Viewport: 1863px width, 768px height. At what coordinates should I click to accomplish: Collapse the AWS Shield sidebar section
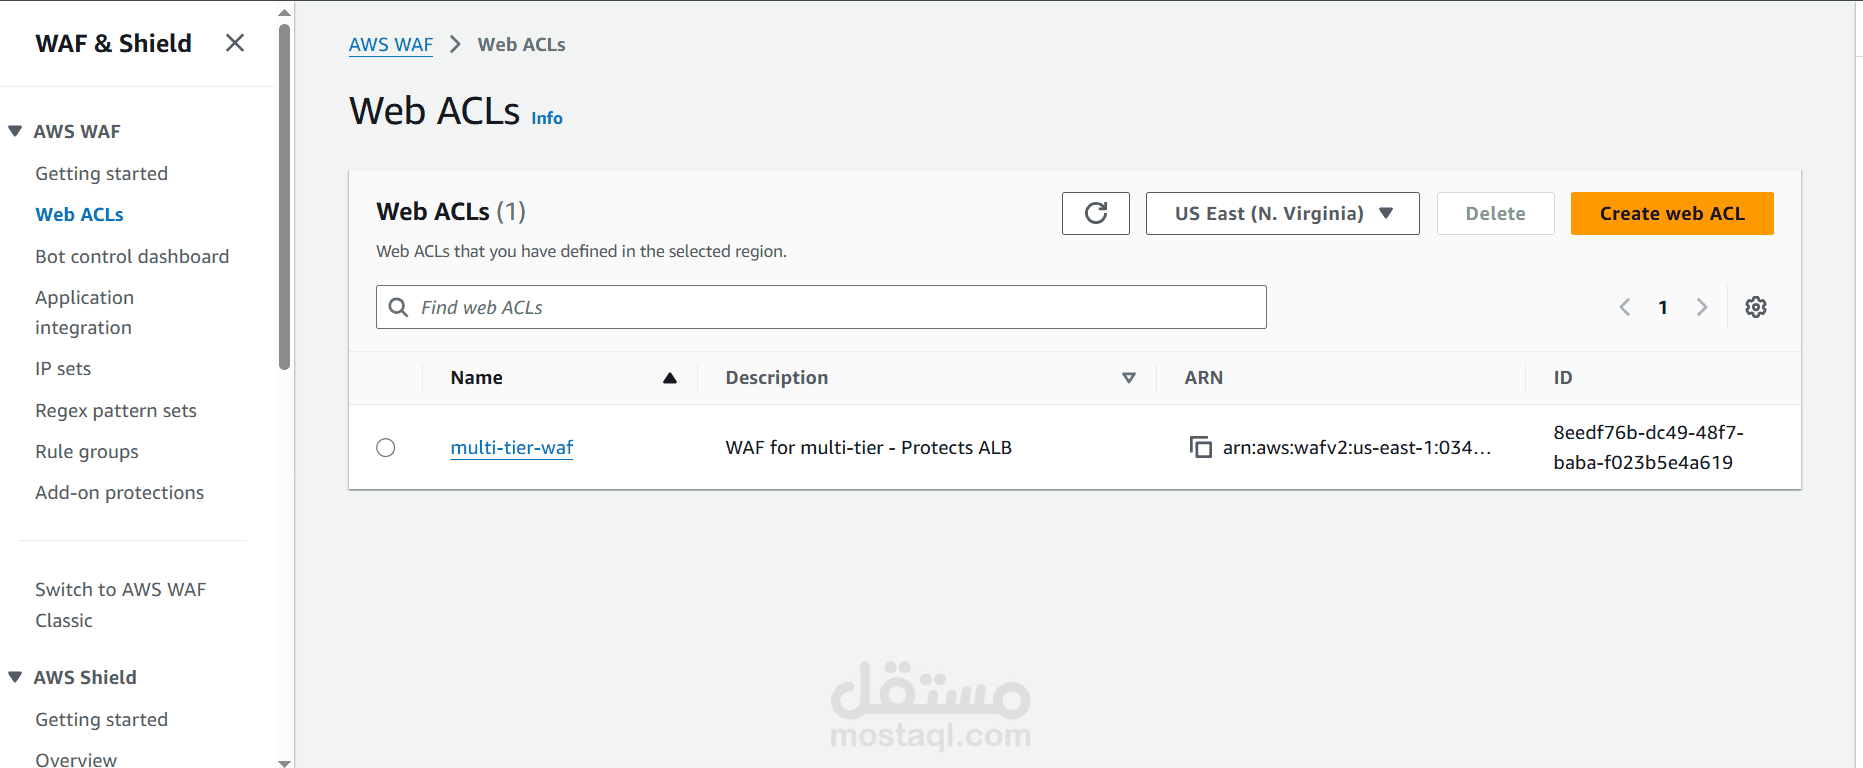pos(15,677)
